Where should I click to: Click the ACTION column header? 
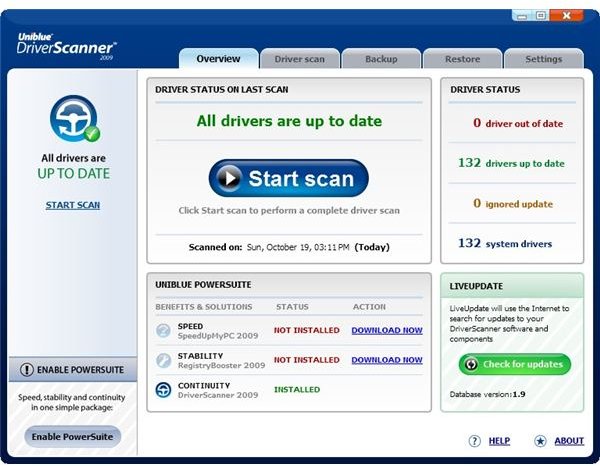click(369, 307)
